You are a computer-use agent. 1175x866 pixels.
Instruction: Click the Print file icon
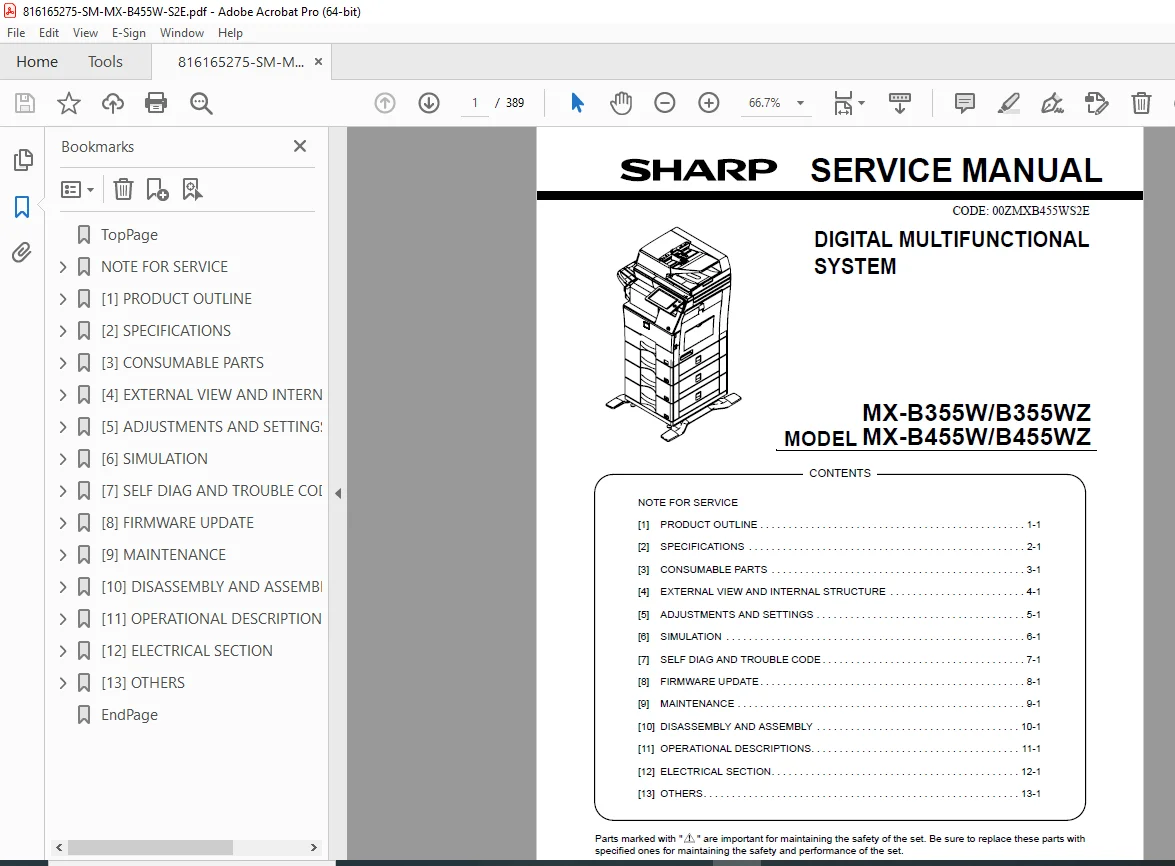coord(156,103)
